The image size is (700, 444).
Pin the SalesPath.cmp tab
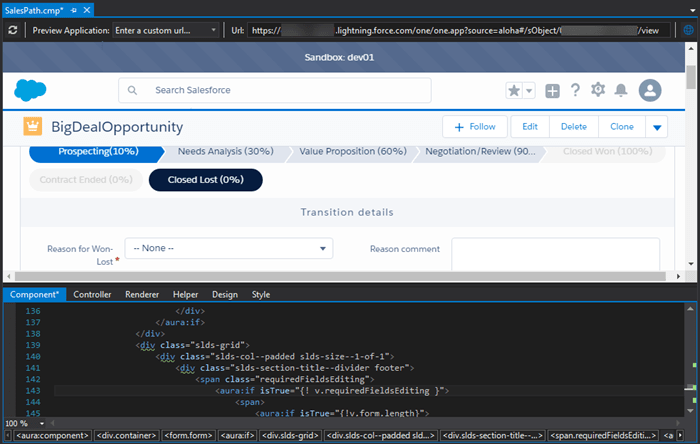coord(74,10)
